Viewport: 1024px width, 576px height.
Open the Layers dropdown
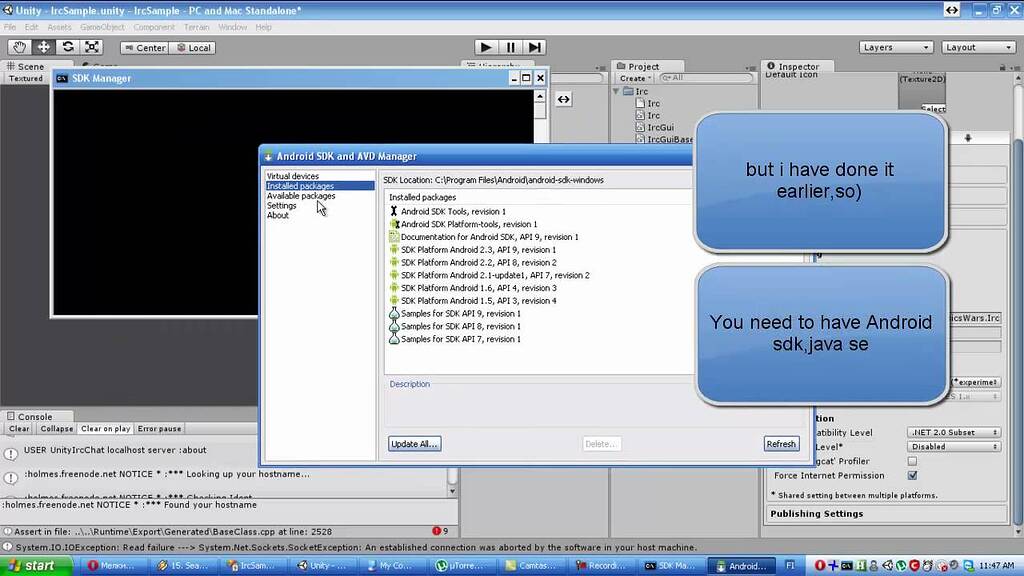(895, 46)
